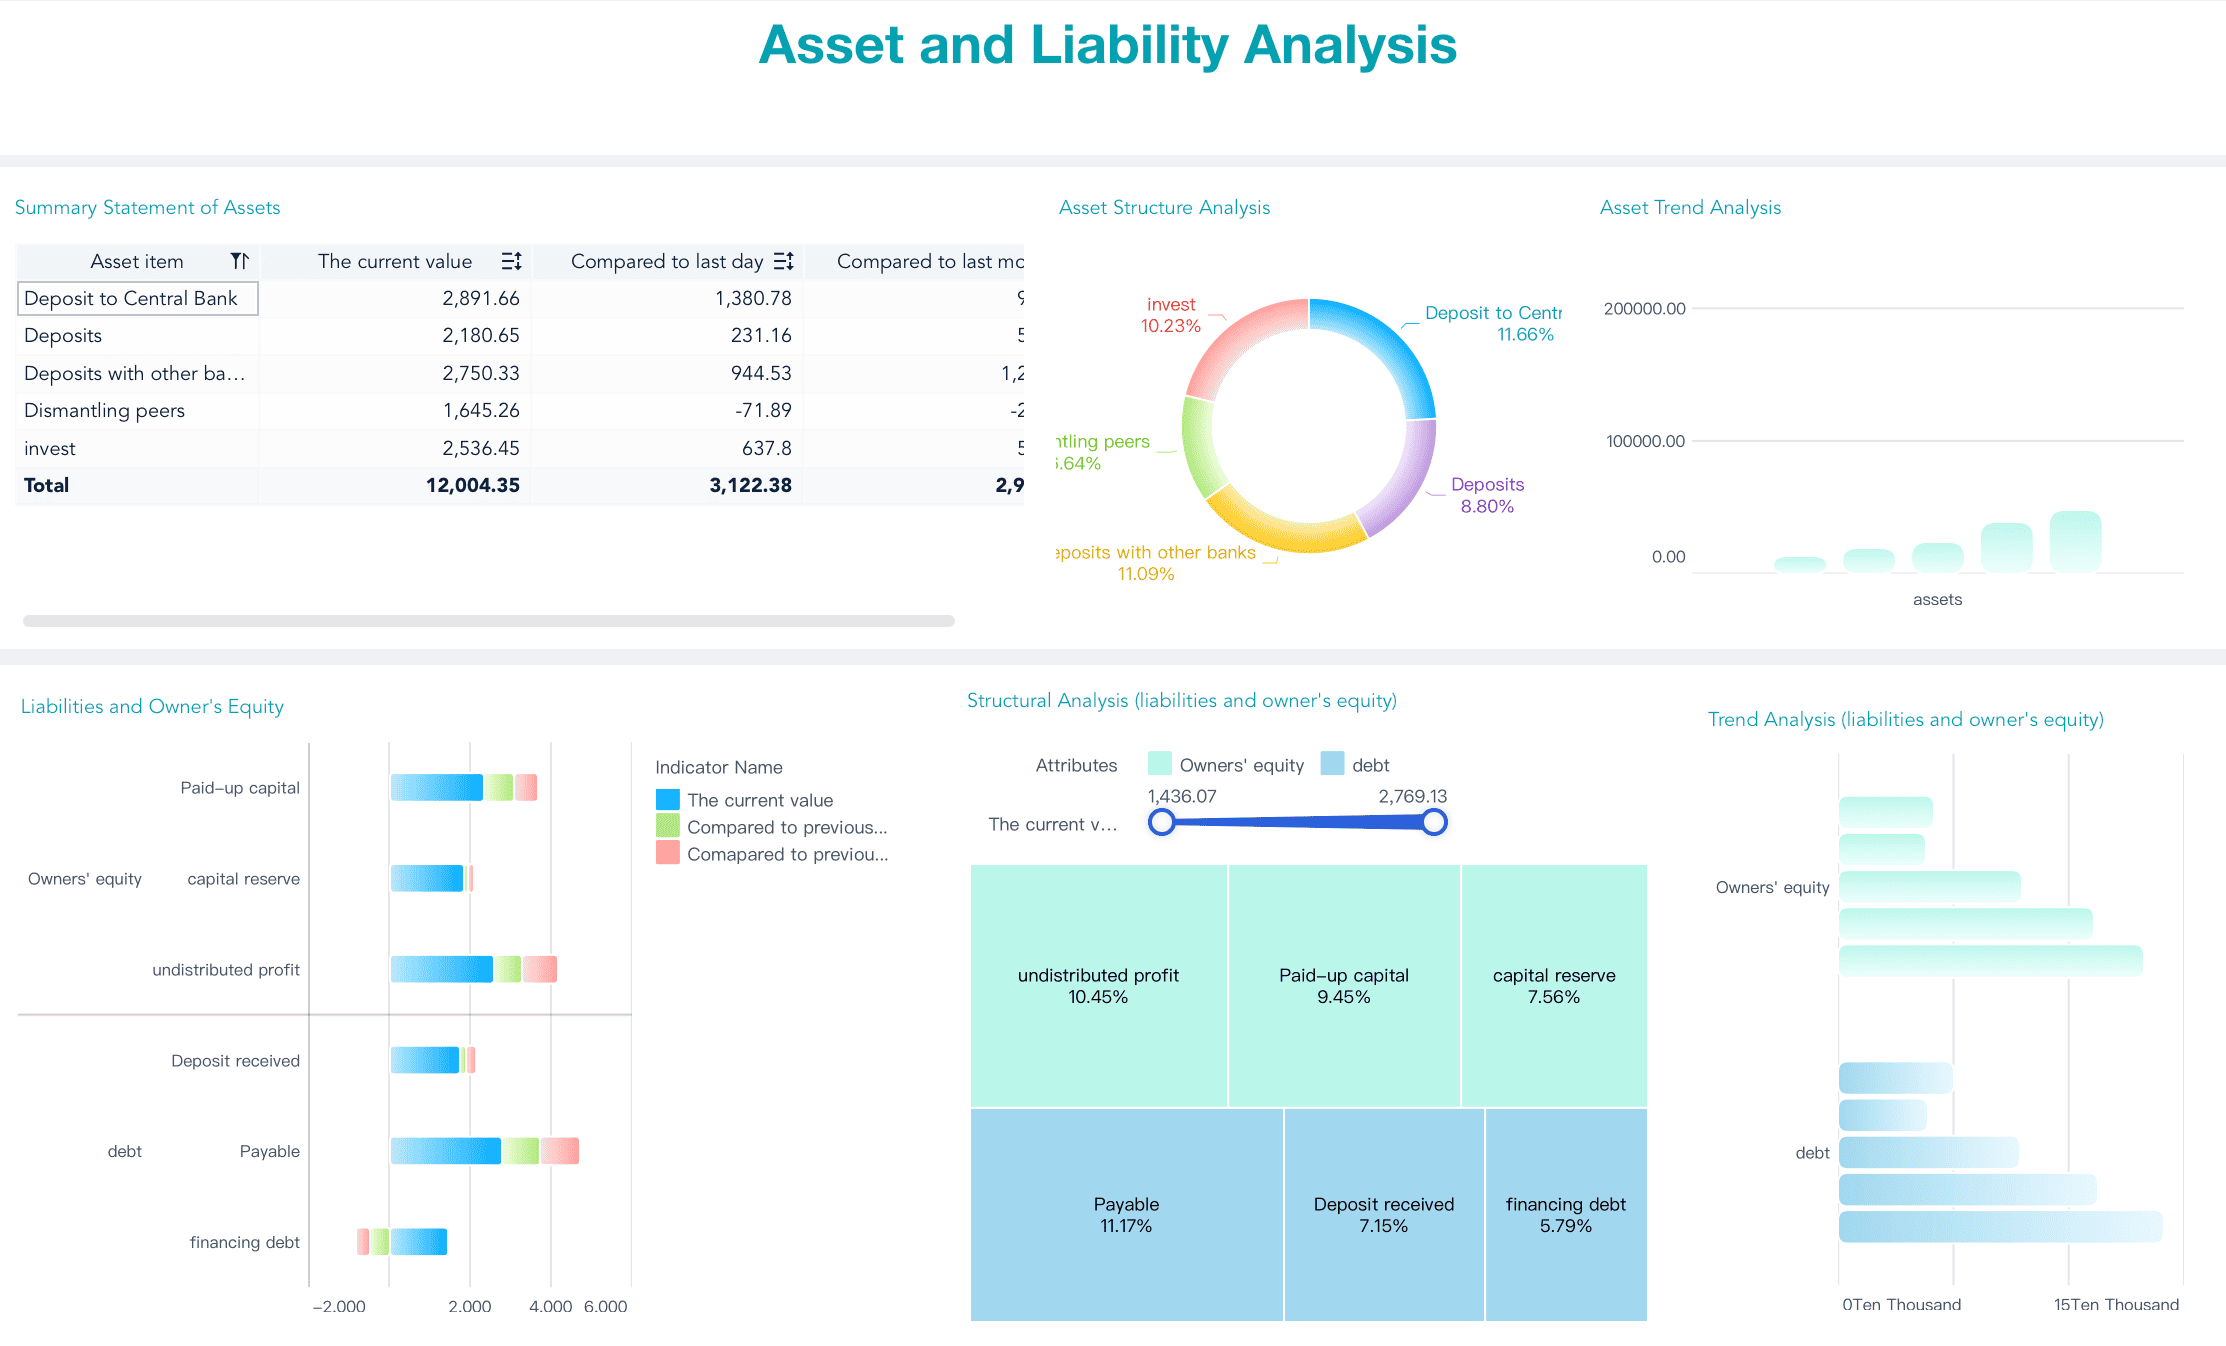
Task: Click the pink 'Comapared to previou' legend marker
Action: pyautogui.click(x=667, y=854)
